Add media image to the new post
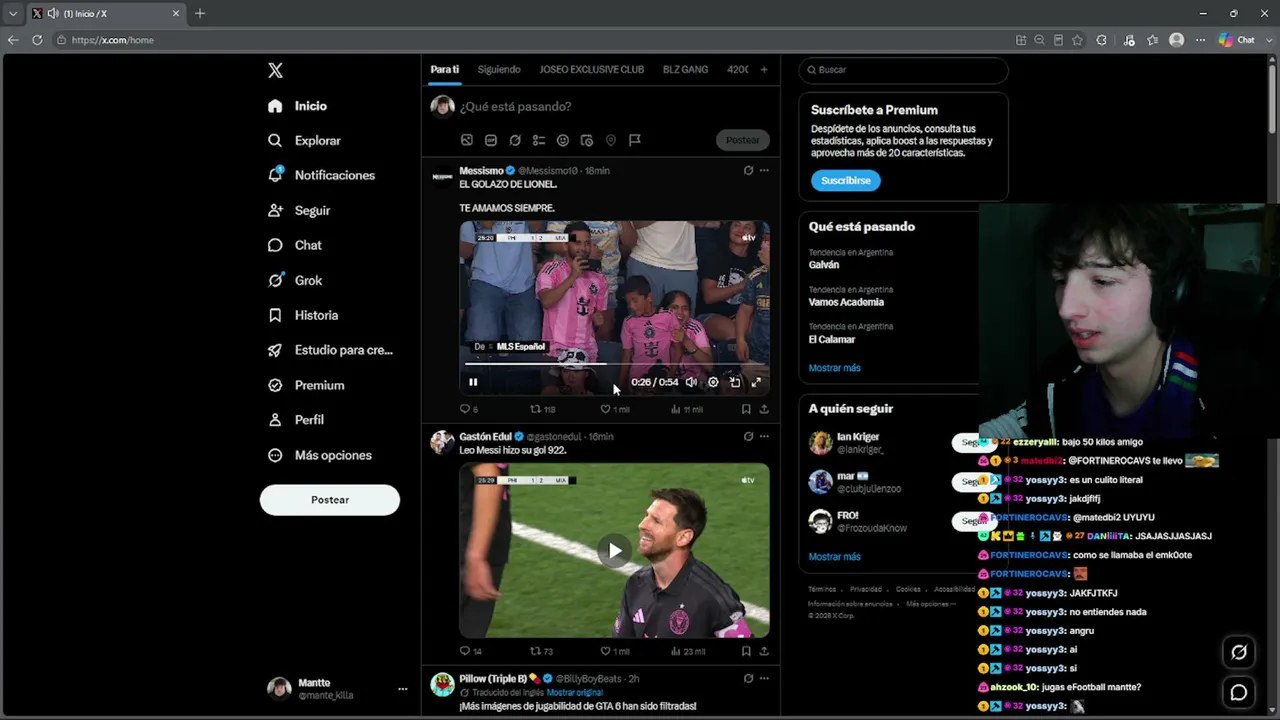The width and height of the screenshot is (1280, 720). (x=467, y=141)
